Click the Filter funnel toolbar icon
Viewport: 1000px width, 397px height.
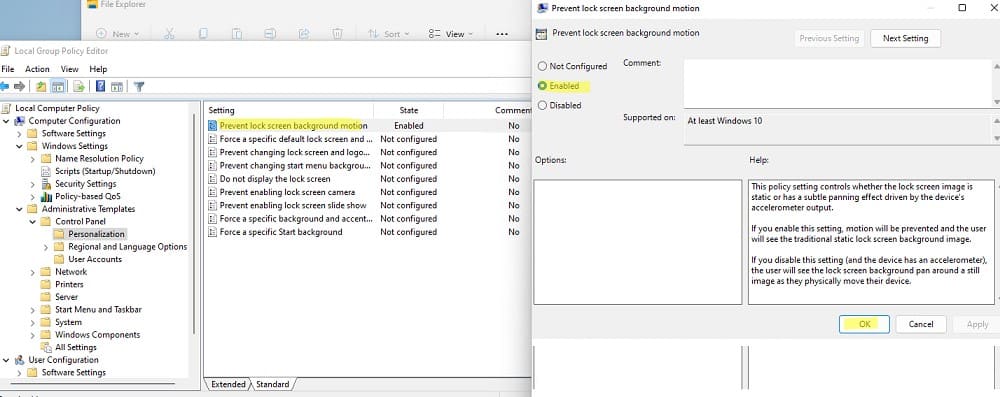(x=139, y=86)
